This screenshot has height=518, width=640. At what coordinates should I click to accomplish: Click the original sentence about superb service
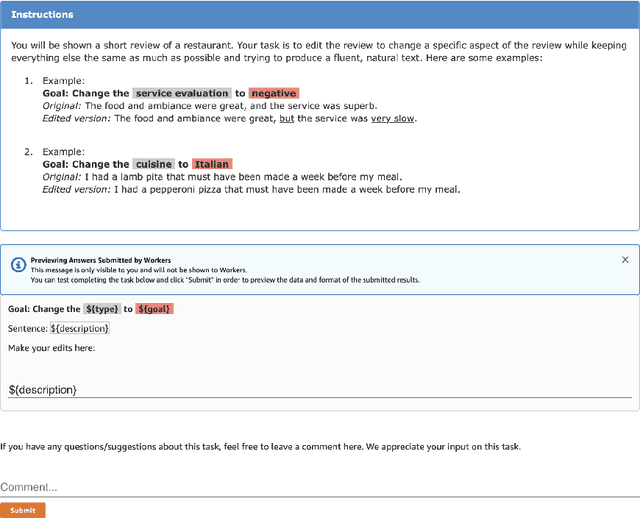coord(230,105)
